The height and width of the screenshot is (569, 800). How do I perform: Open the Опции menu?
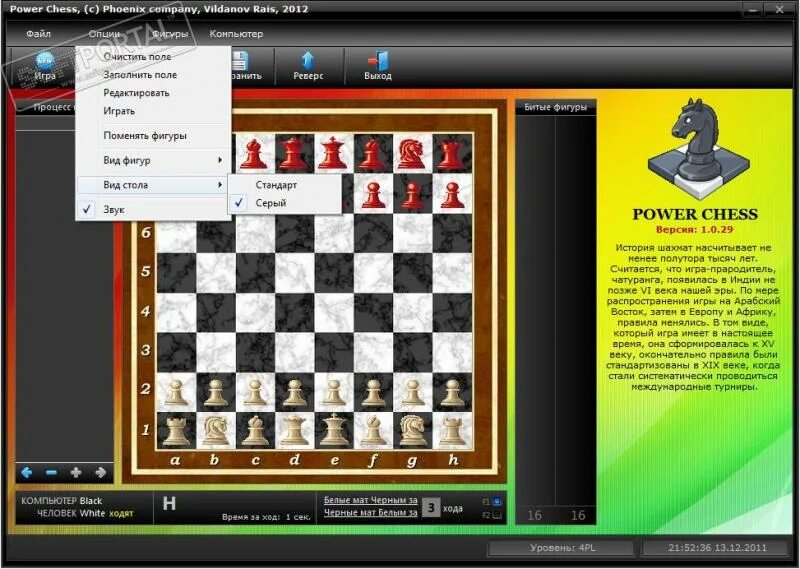point(104,34)
